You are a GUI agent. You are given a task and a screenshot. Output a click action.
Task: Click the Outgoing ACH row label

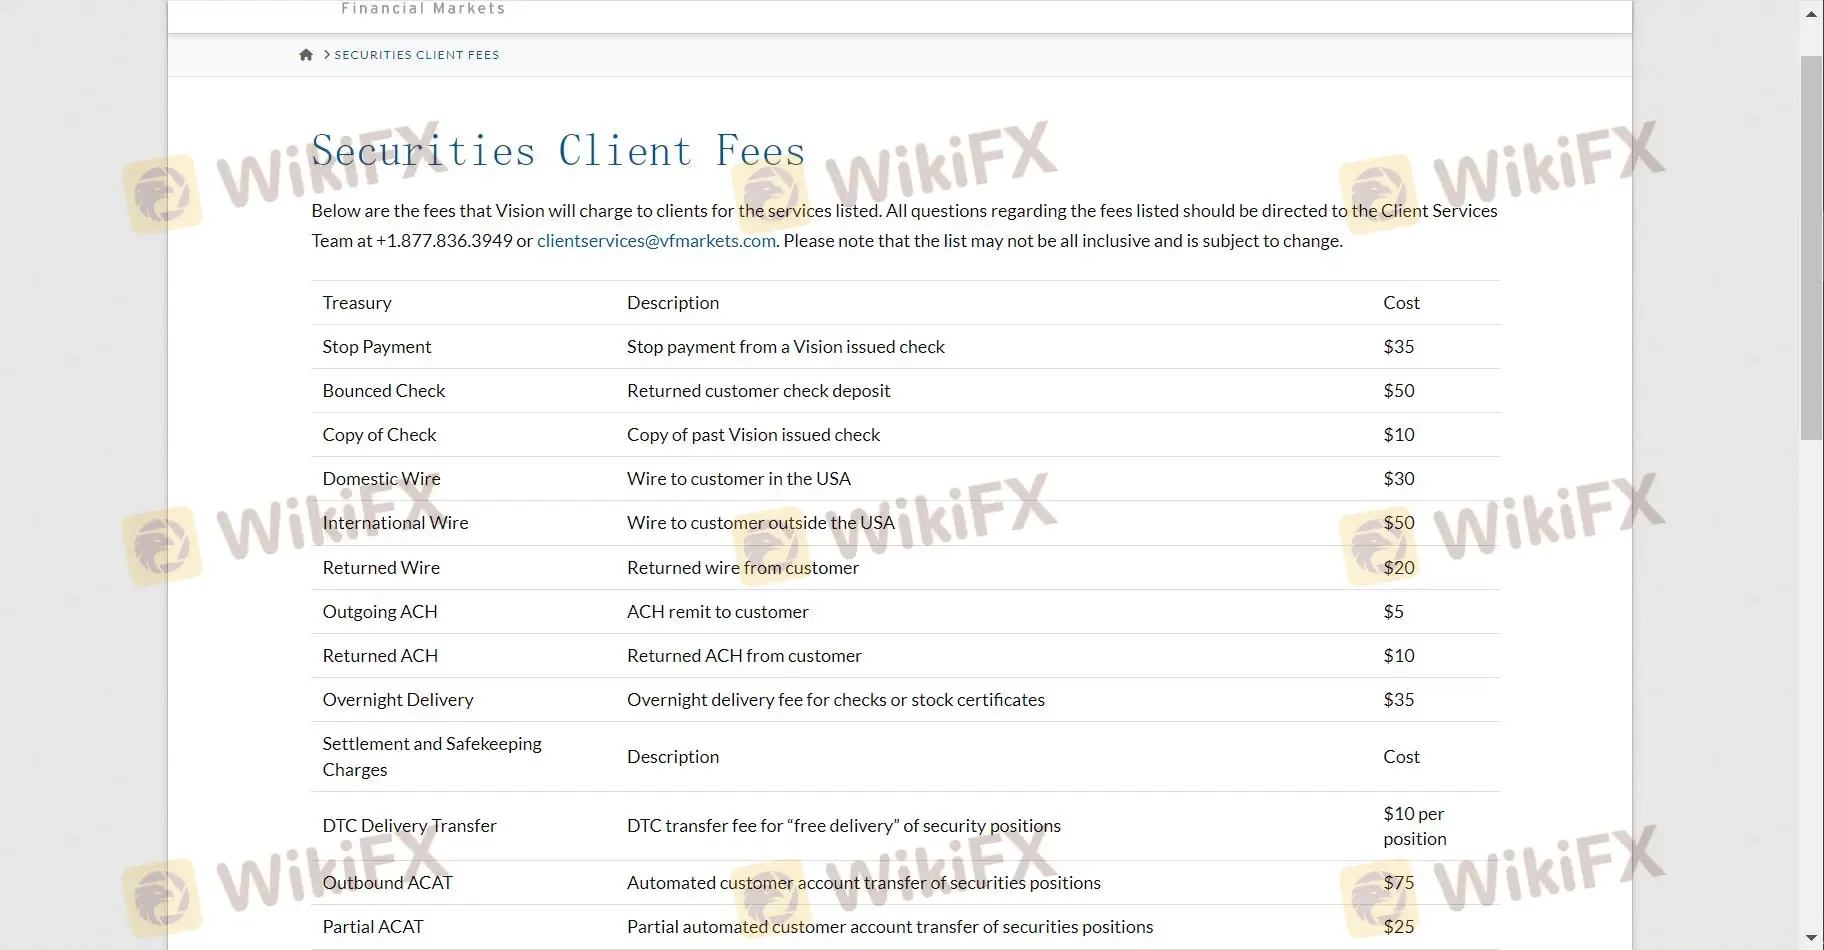[380, 612]
